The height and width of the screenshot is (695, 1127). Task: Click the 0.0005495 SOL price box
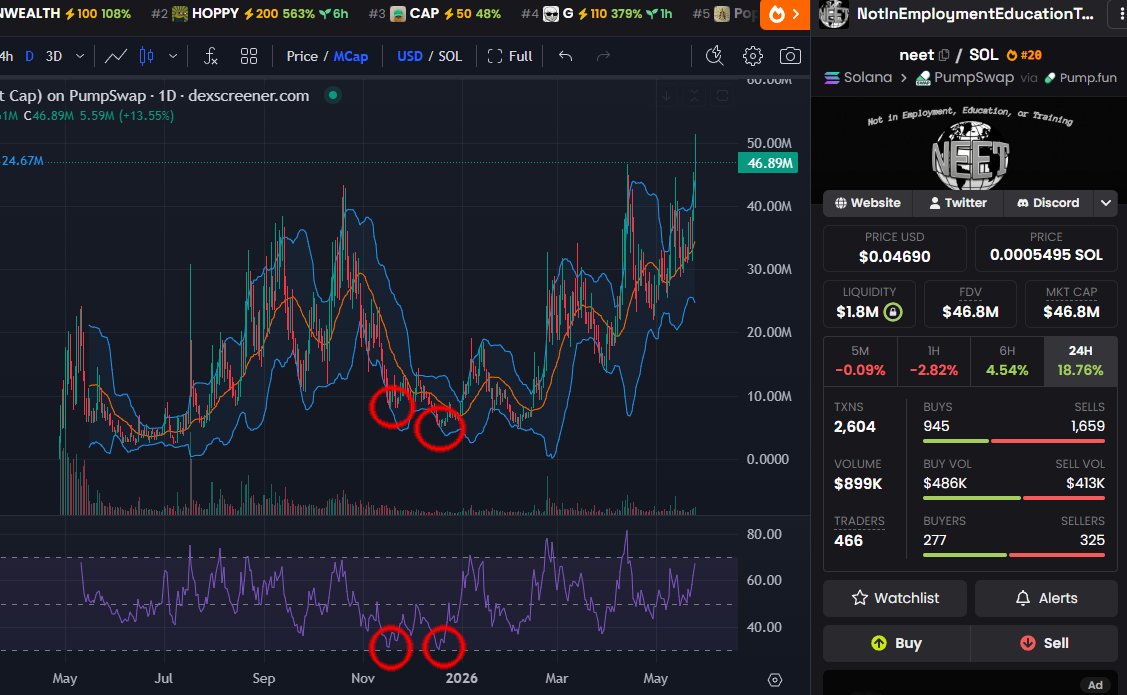click(1046, 248)
